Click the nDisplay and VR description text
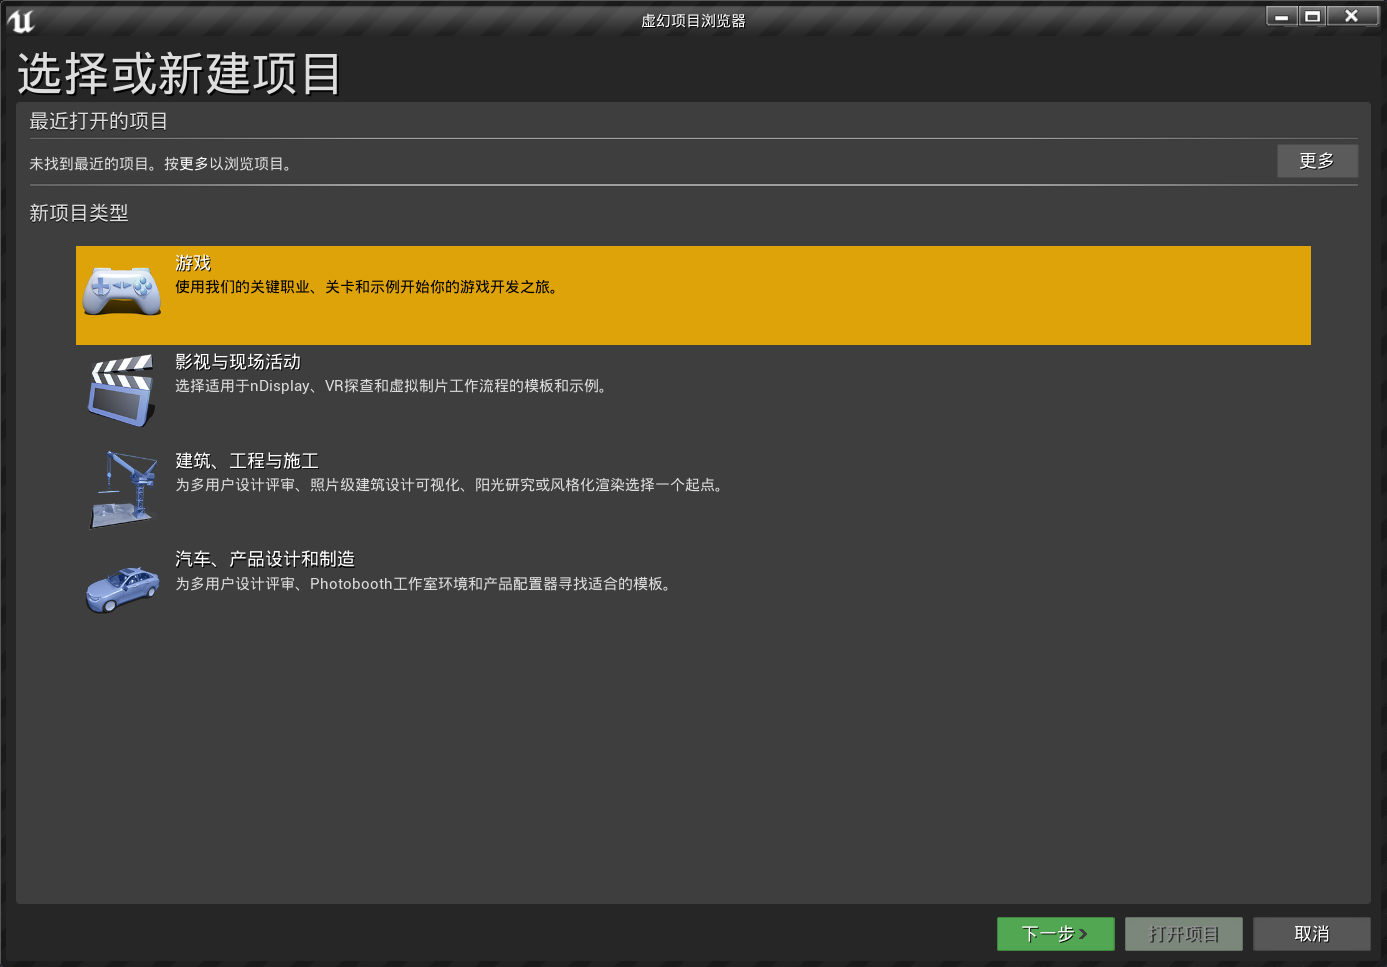 393,386
